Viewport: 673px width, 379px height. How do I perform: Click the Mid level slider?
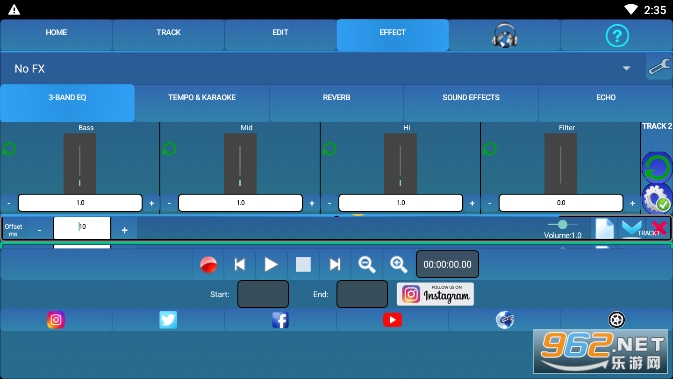(x=240, y=164)
